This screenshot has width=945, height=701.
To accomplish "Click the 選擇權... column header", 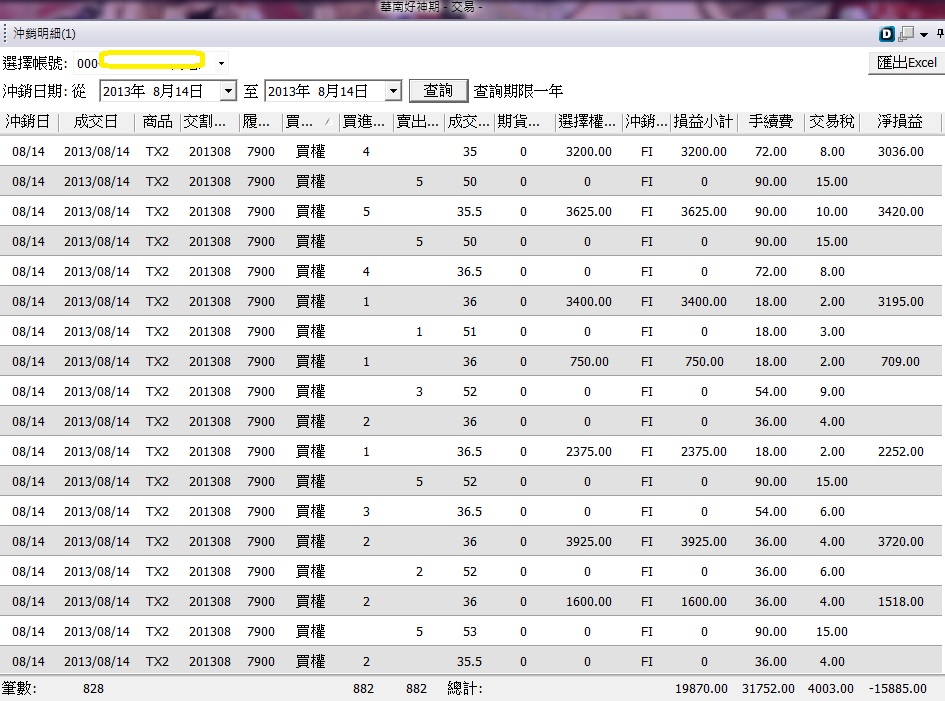I will coord(588,122).
